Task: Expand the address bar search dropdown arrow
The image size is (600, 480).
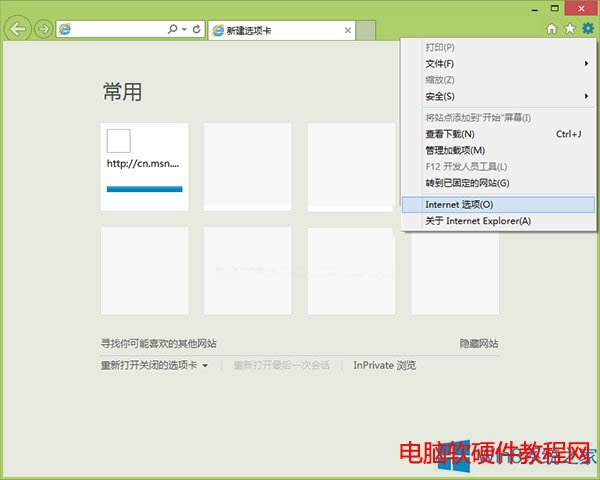Action: click(x=184, y=30)
